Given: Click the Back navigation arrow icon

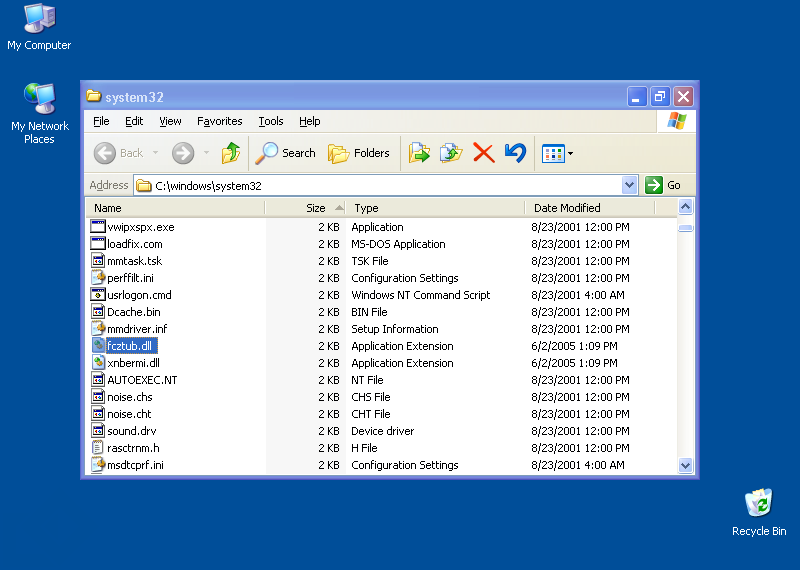Looking at the screenshot, I should point(105,153).
